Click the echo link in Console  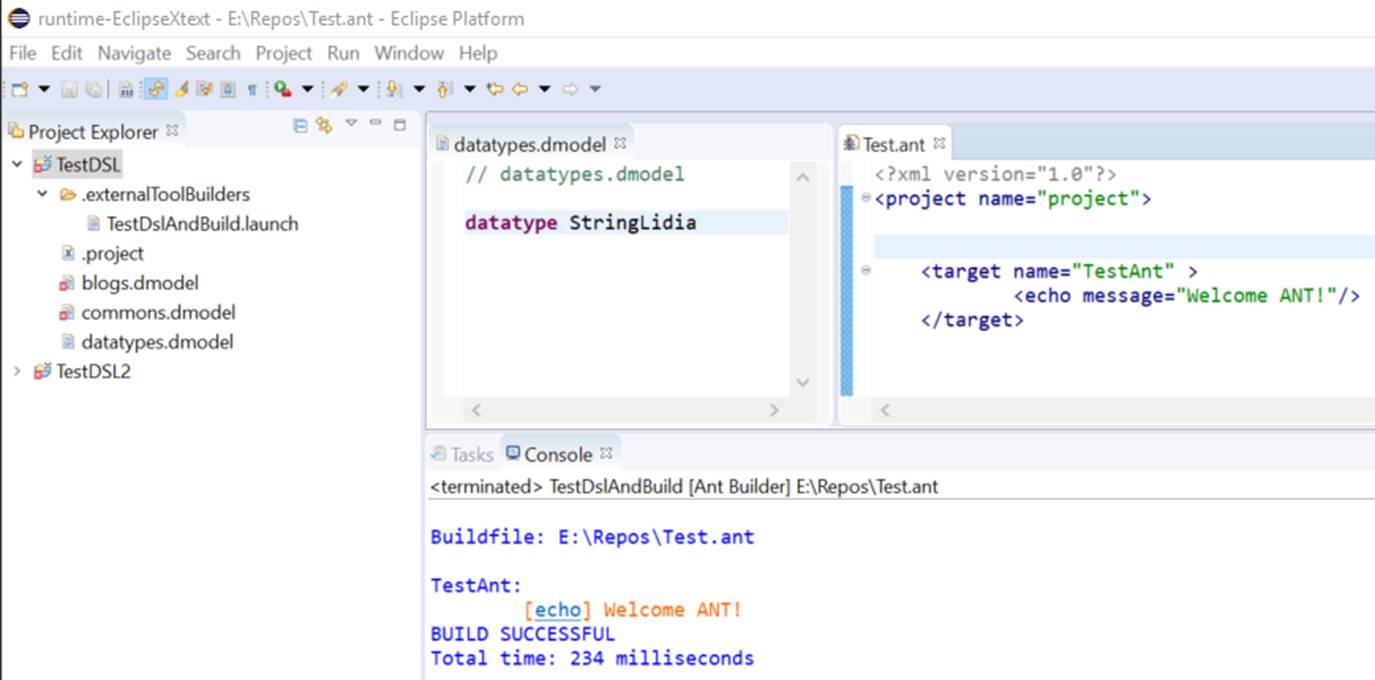click(x=557, y=610)
